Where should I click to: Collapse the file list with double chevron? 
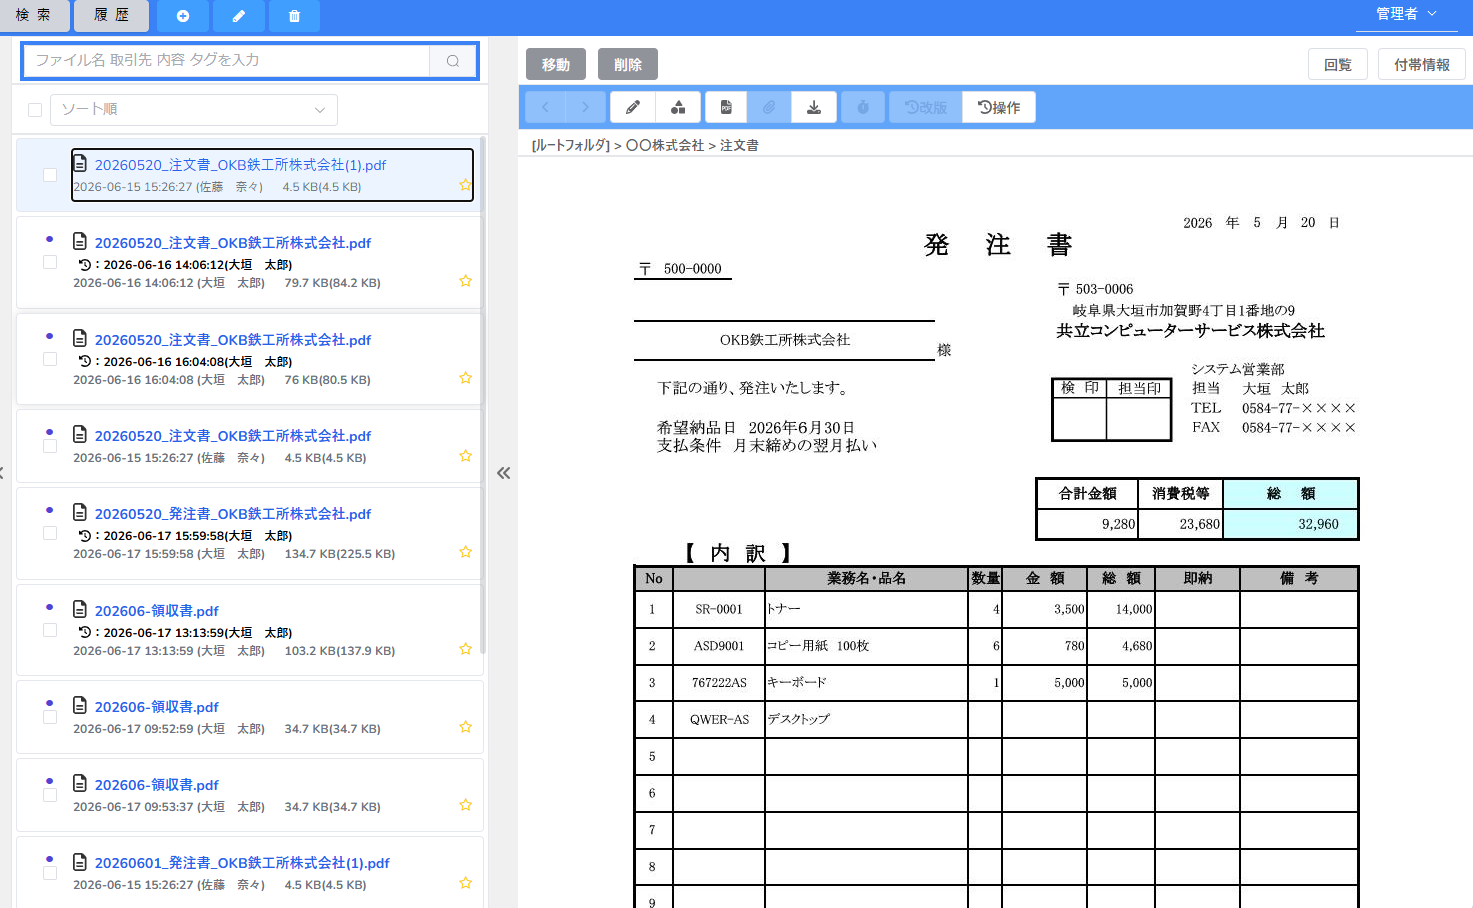(x=504, y=473)
